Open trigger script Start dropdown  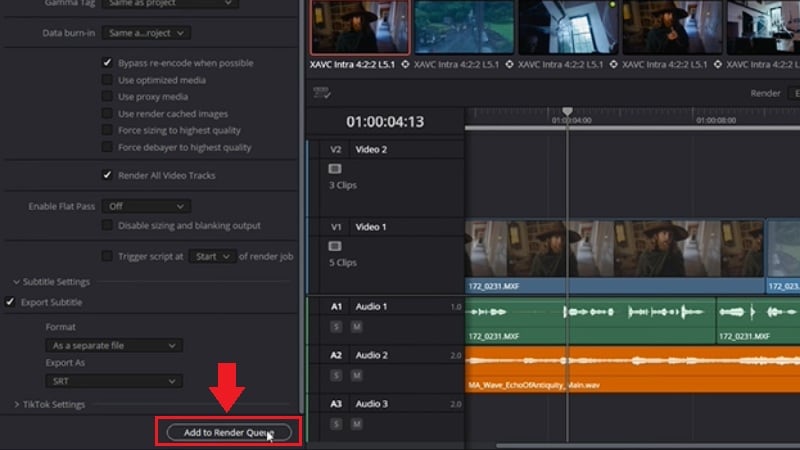click(x=212, y=256)
